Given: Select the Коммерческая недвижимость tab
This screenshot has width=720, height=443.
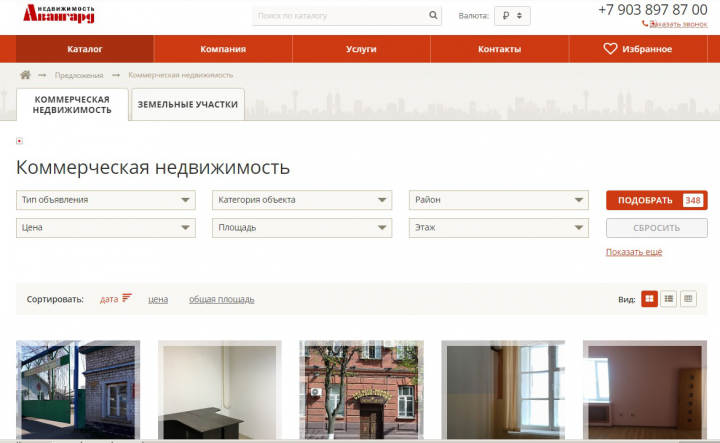Looking at the screenshot, I should pos(72,105).
